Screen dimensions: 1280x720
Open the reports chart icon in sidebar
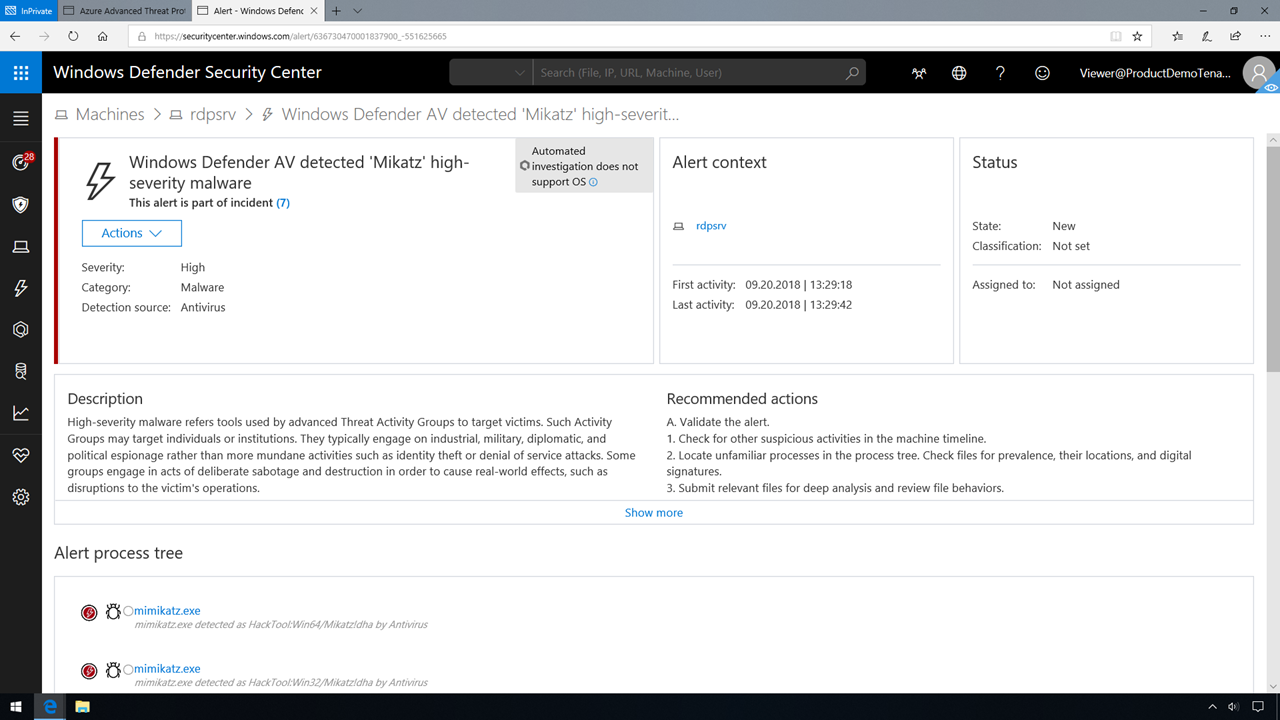click(21, 413)
